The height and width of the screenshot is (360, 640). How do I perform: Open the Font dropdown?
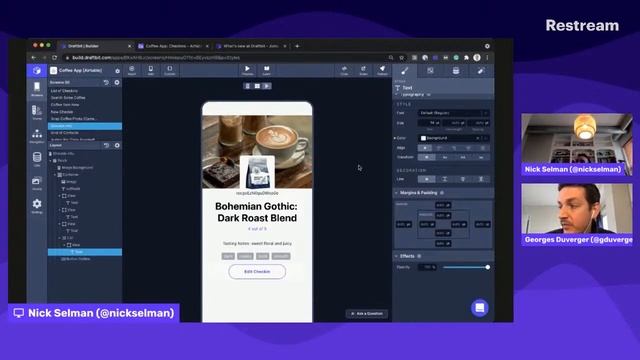point(453,113)
